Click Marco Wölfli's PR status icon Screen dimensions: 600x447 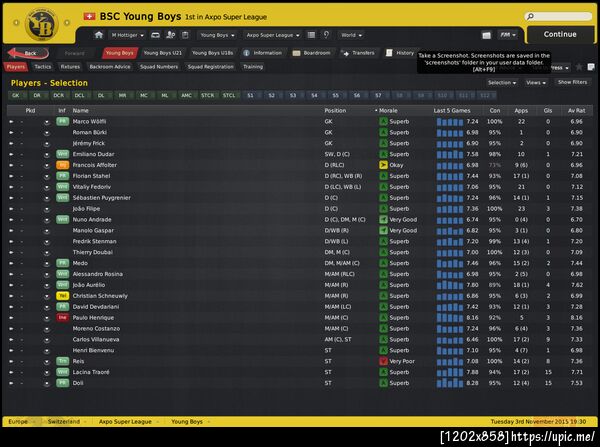[62, 121]
